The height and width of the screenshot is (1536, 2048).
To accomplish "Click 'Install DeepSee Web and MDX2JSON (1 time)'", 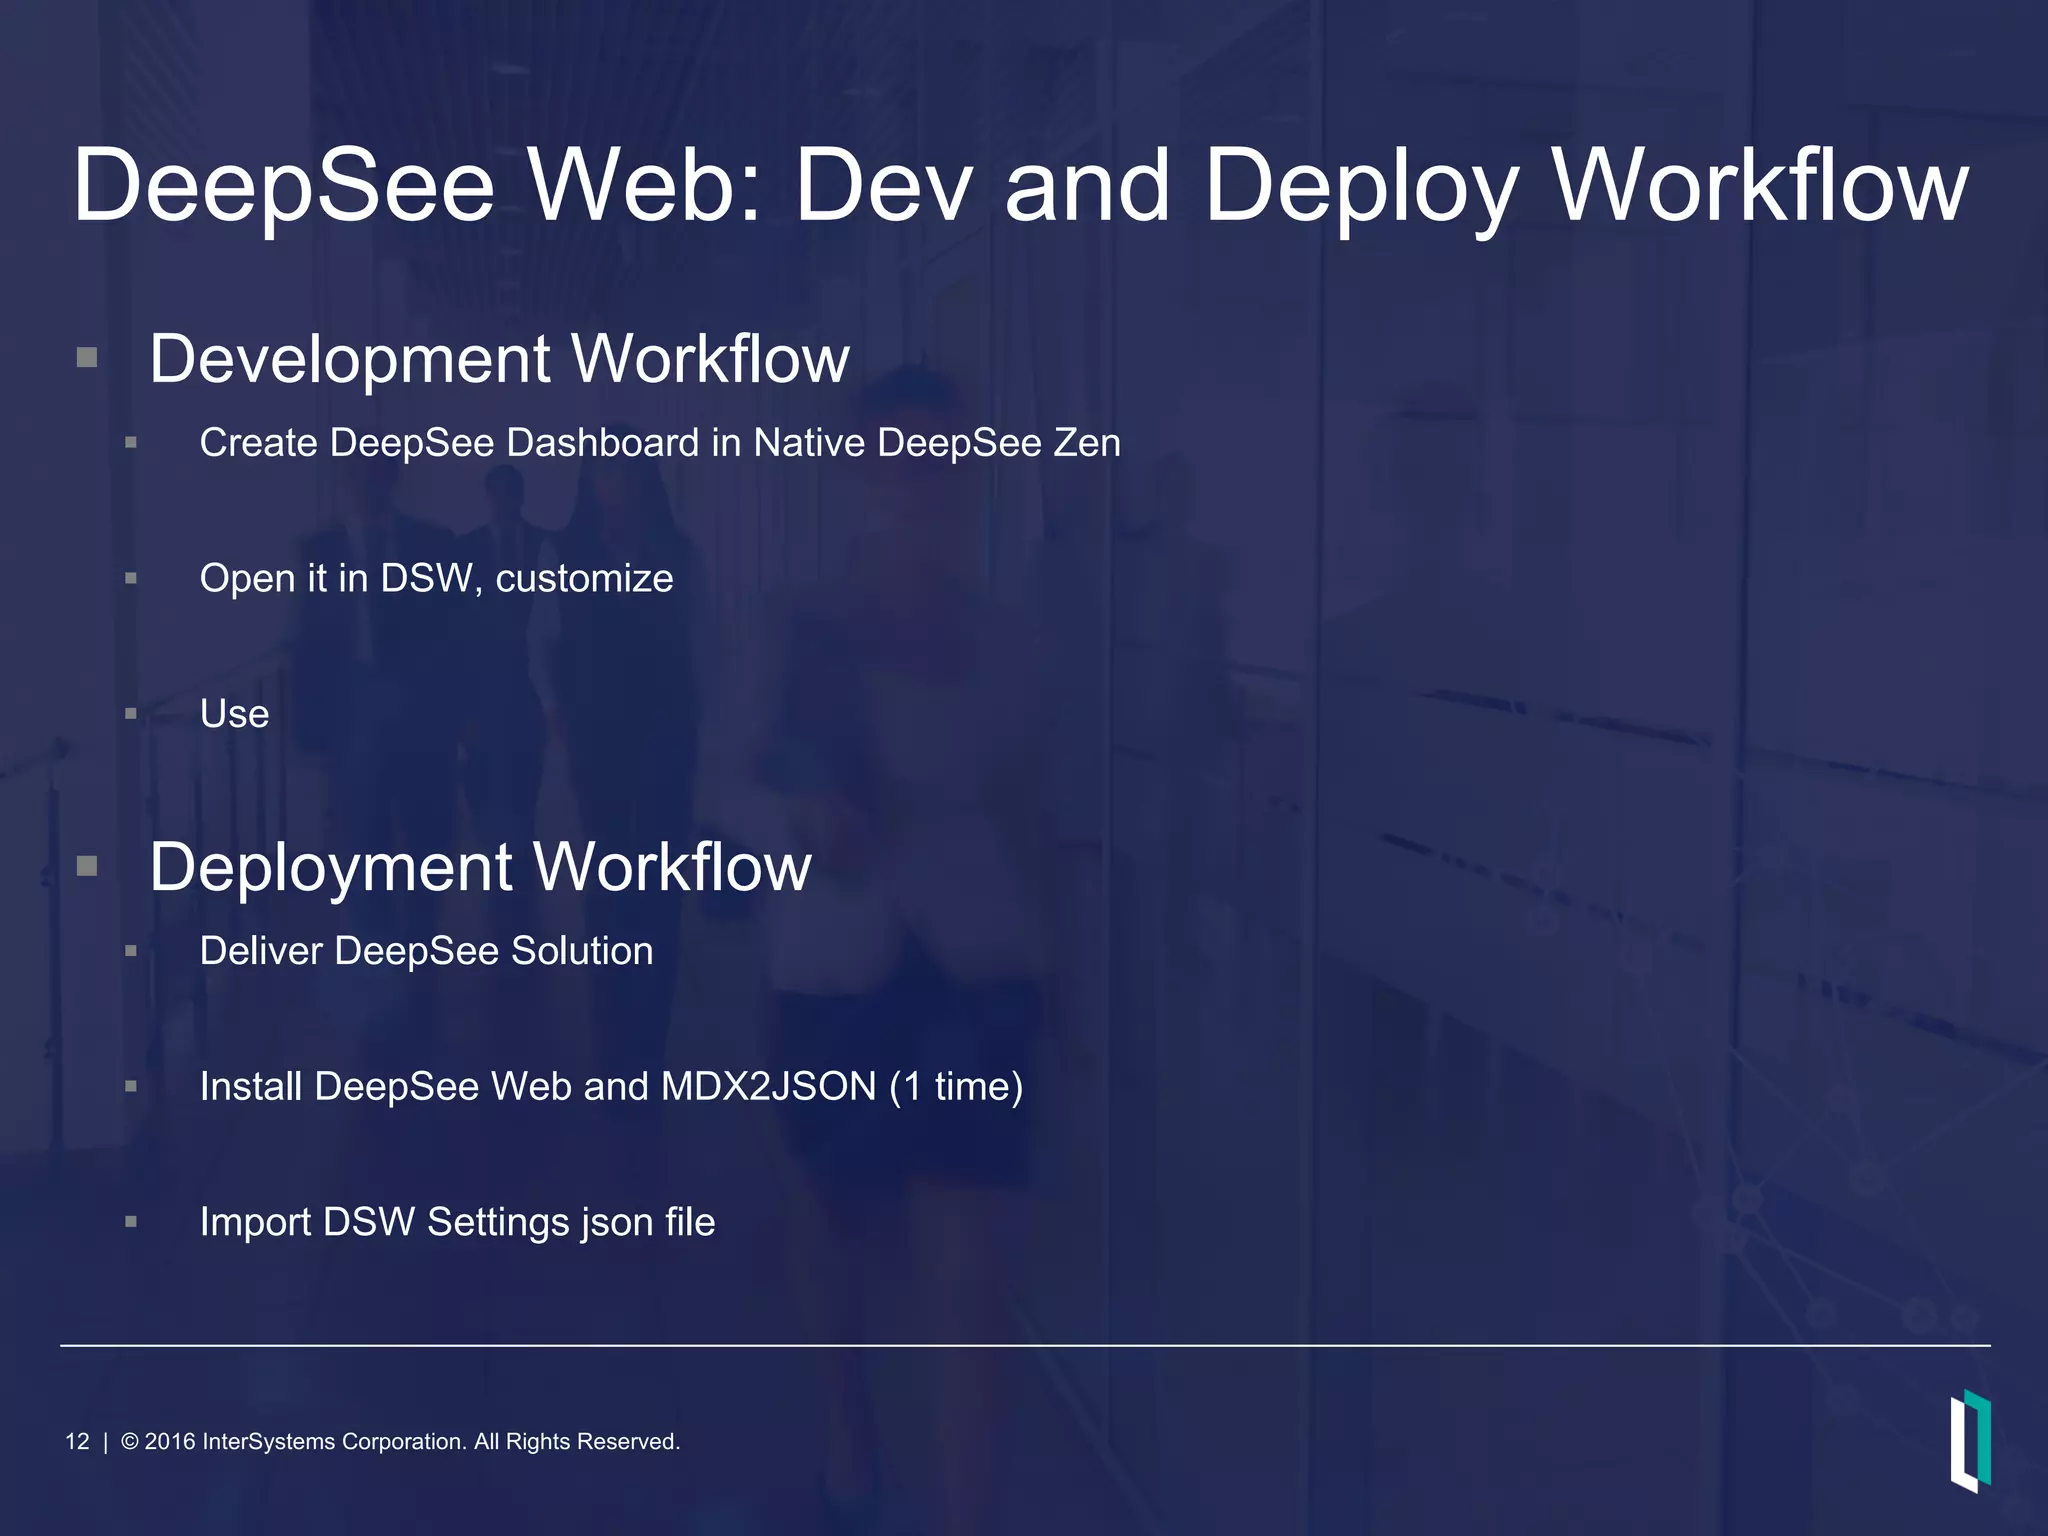I will click(611, 1087).
